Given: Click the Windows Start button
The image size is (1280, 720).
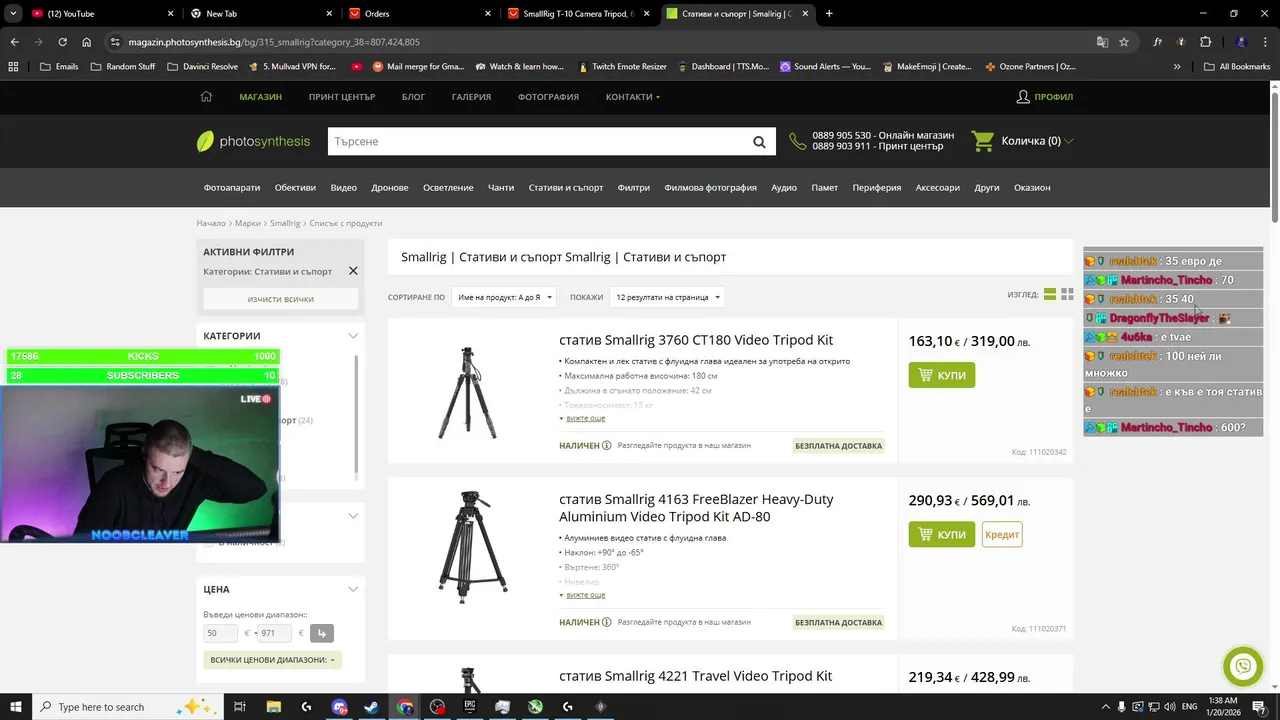Looking at the screenshot, I should coord(16,707).
